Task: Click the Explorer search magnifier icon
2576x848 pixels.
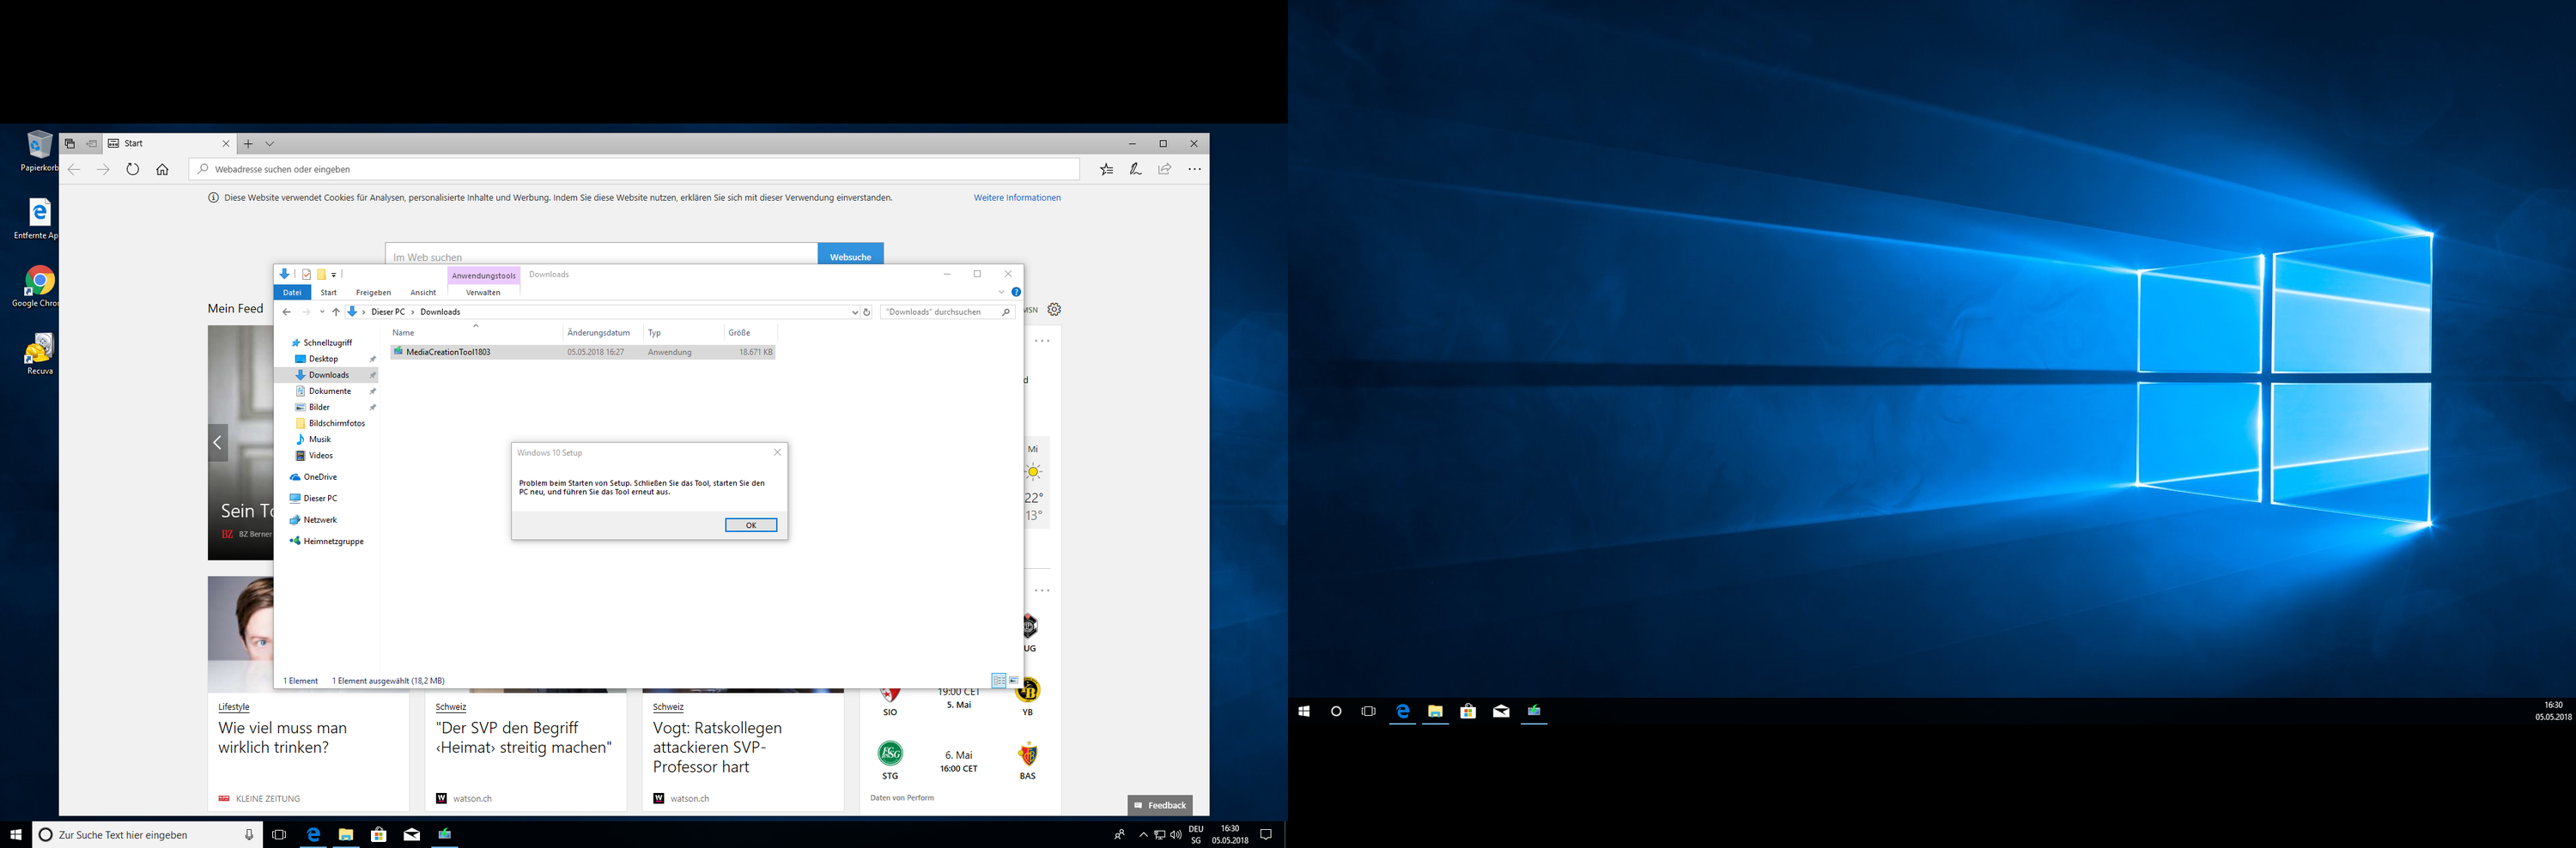Action: [x=1006, y=312]
